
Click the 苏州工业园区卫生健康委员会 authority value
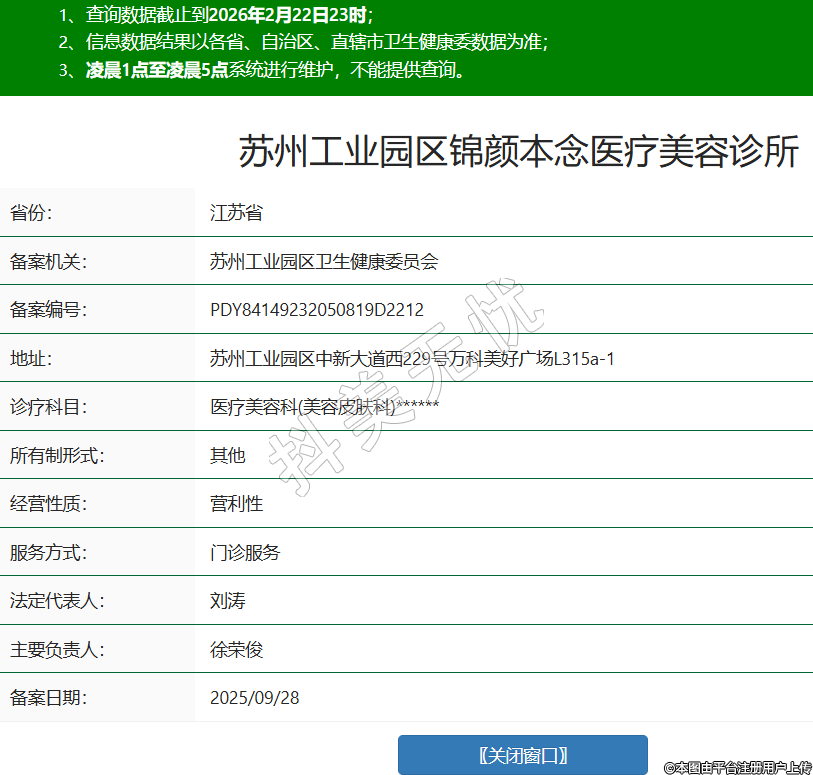324,262
